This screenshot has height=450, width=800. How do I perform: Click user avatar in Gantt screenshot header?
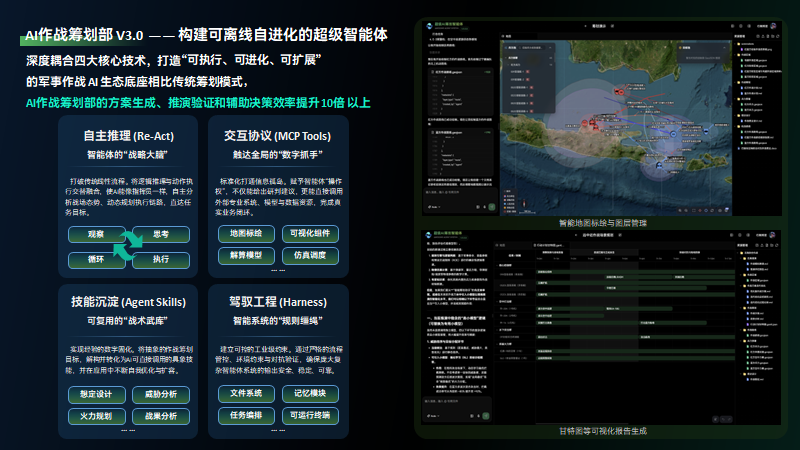772,235
